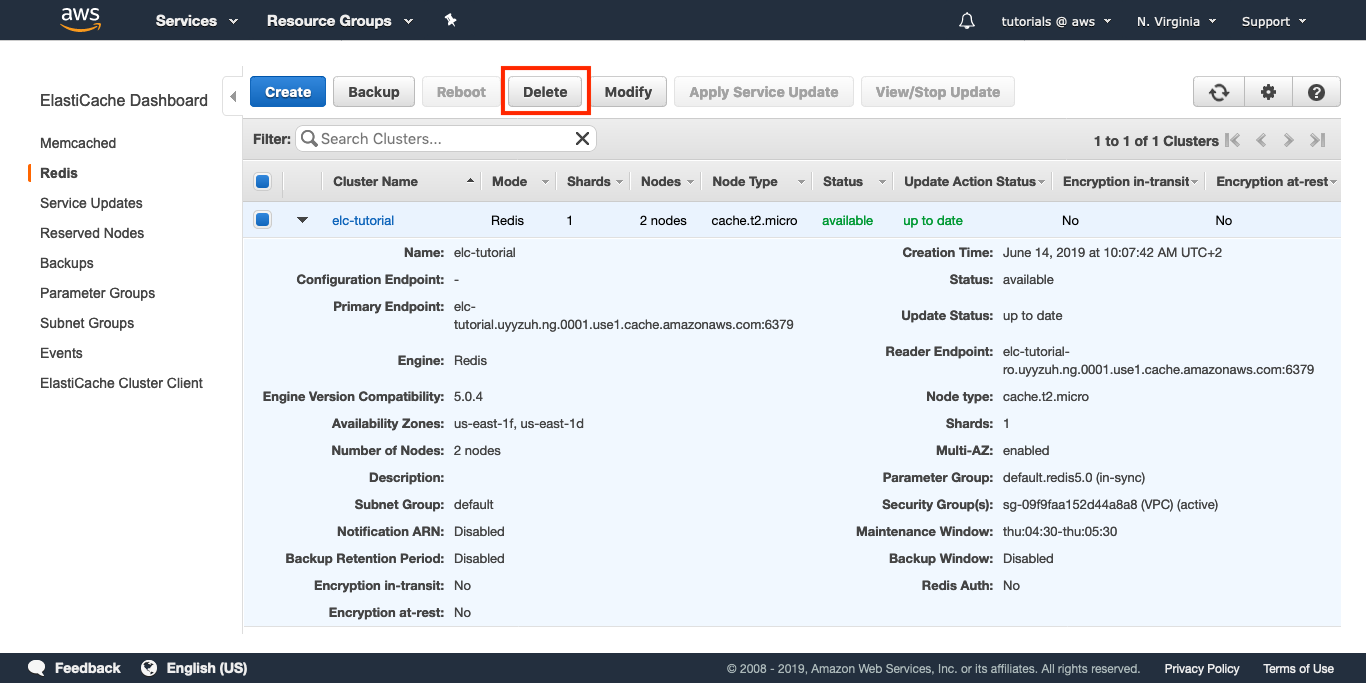Click the AWS logo home icon
Viewport: 1366px width, 683px height.
tap(80, 20)
